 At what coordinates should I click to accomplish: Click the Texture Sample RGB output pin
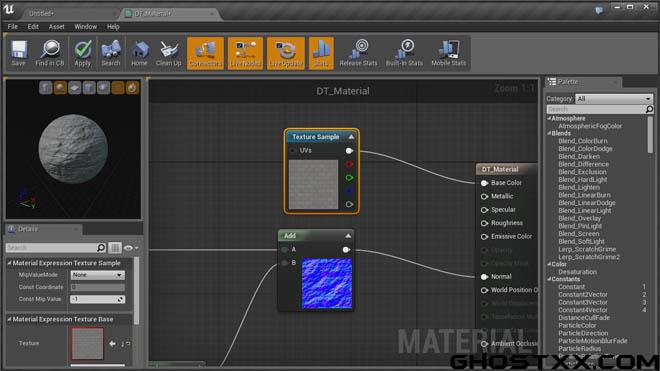(x=349, y=151)
